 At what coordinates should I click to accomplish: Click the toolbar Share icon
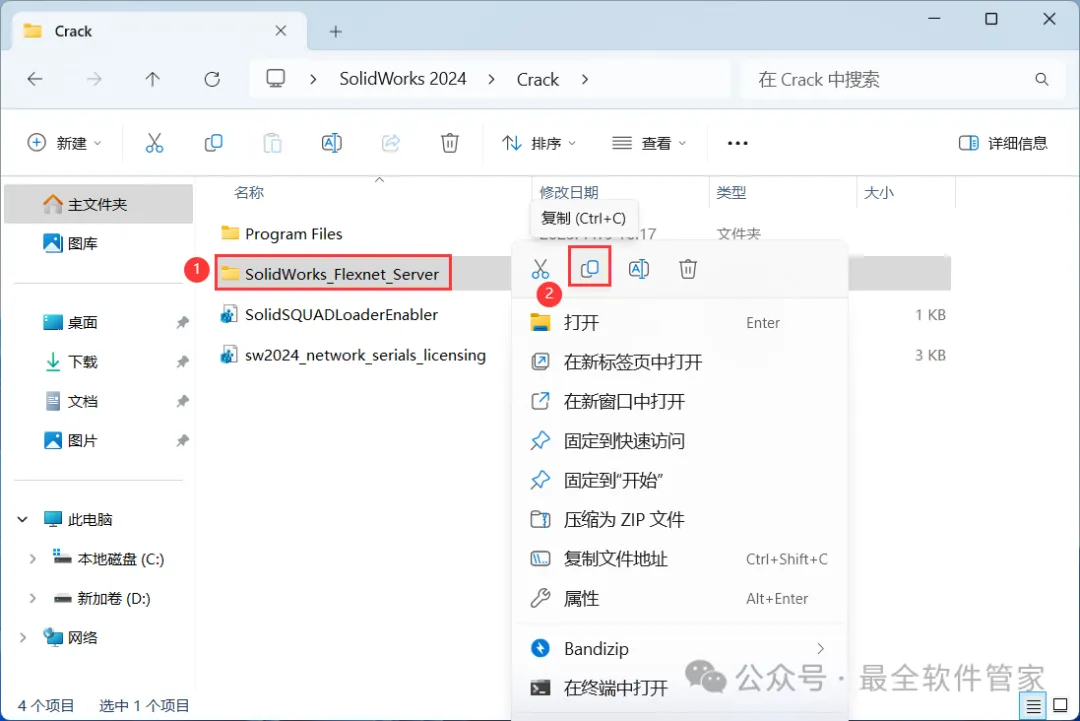(391, 143)
